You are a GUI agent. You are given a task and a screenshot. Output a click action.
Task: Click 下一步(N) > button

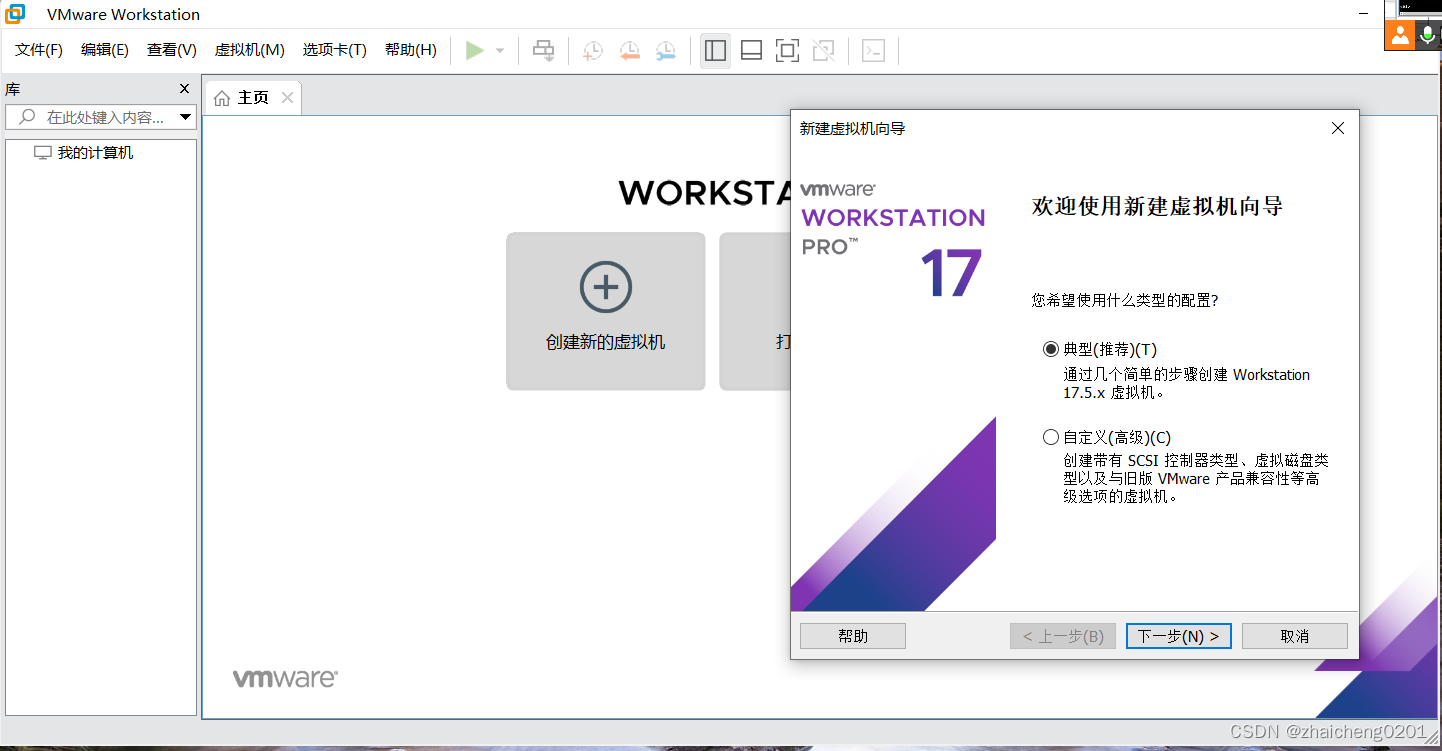pos(1178,636)
